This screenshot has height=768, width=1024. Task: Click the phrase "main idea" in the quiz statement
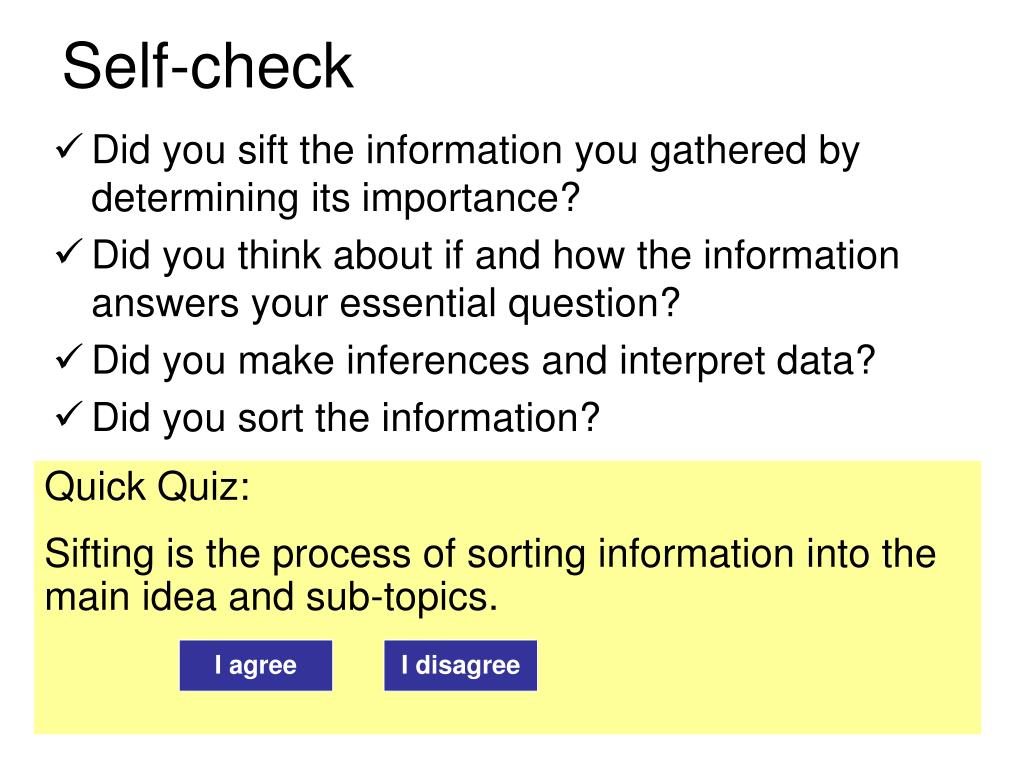pos(130,597)
